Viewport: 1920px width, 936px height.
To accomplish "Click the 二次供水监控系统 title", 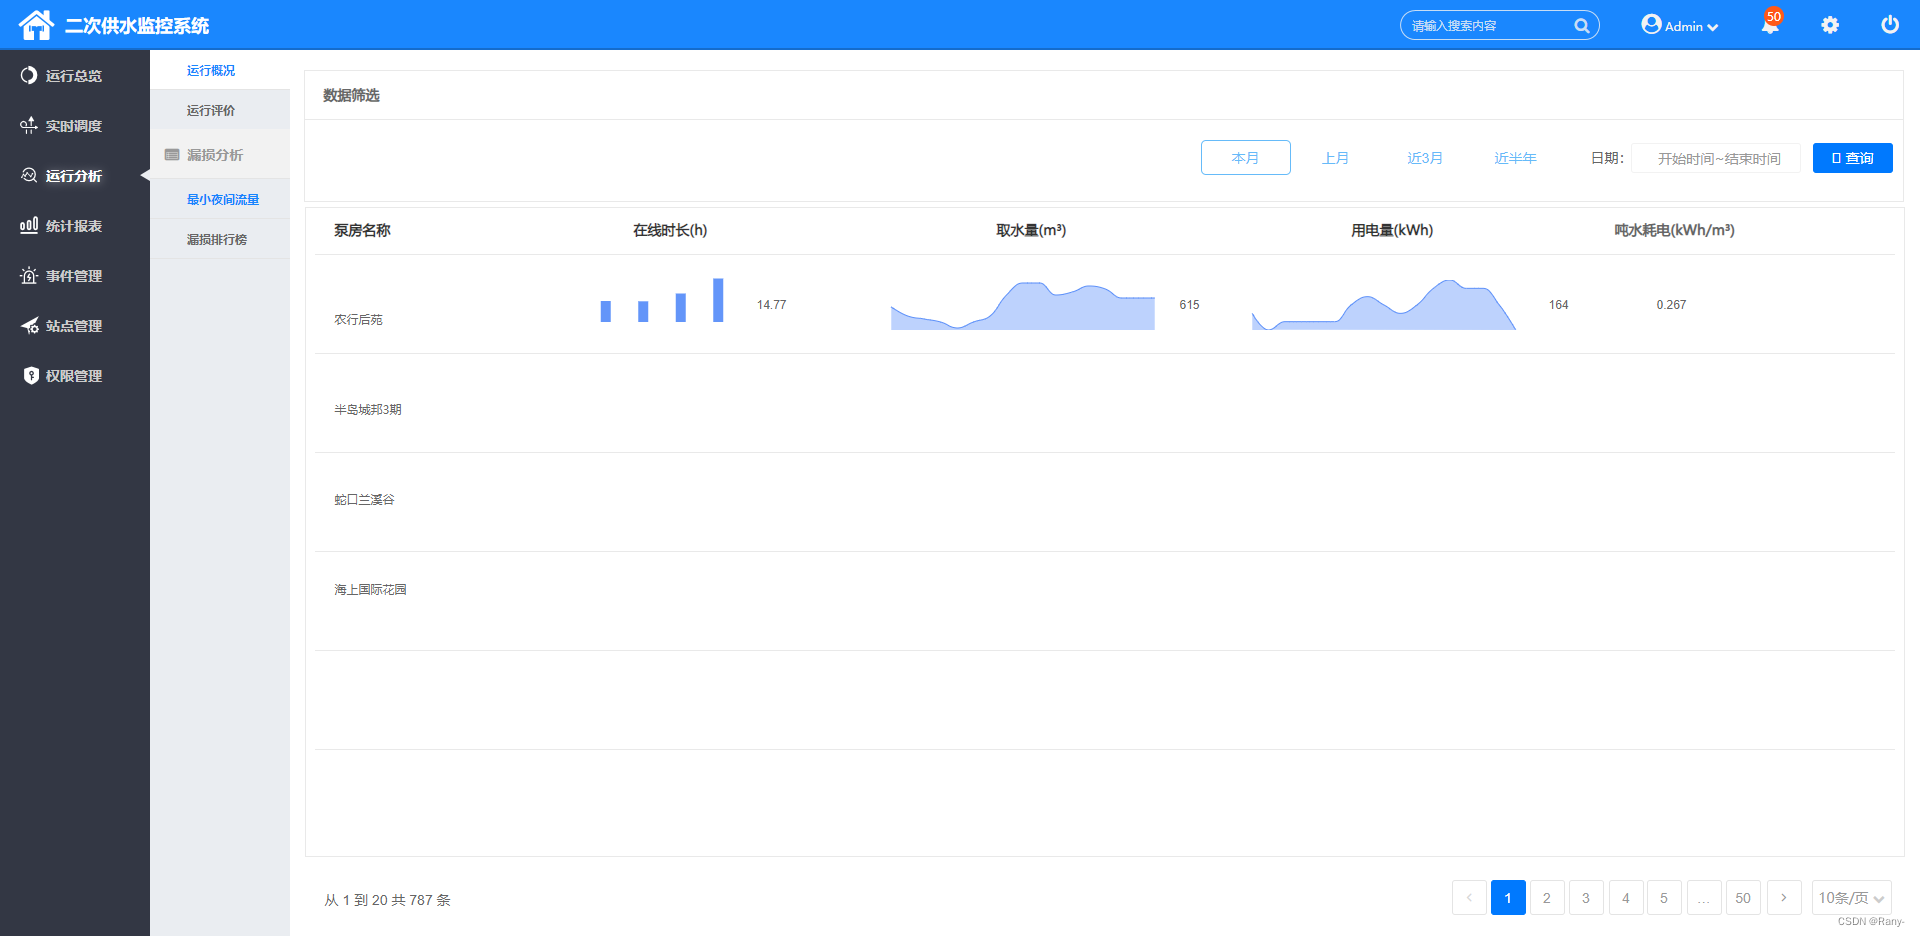I will [137, 26].
